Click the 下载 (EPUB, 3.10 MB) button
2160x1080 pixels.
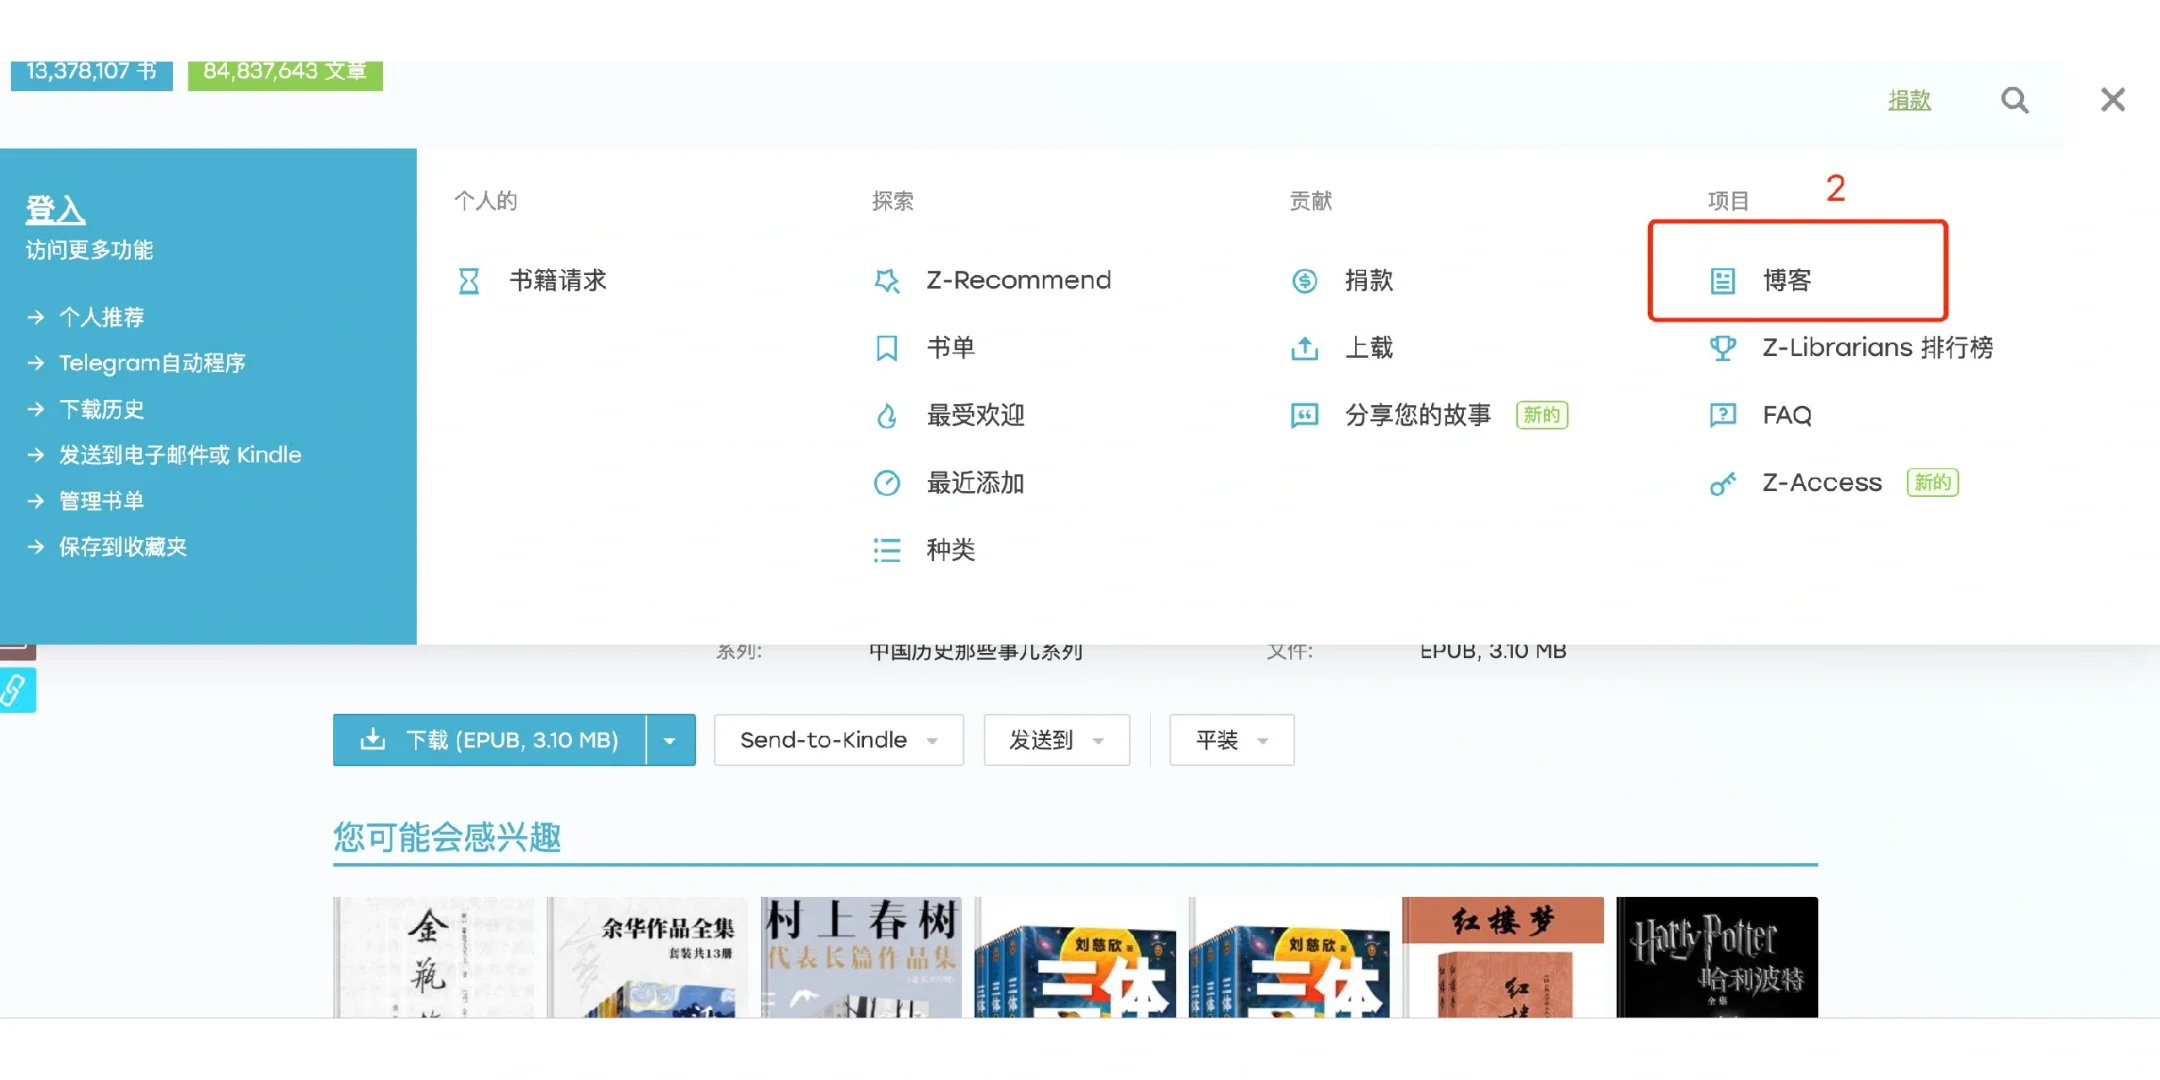(489, 740)
